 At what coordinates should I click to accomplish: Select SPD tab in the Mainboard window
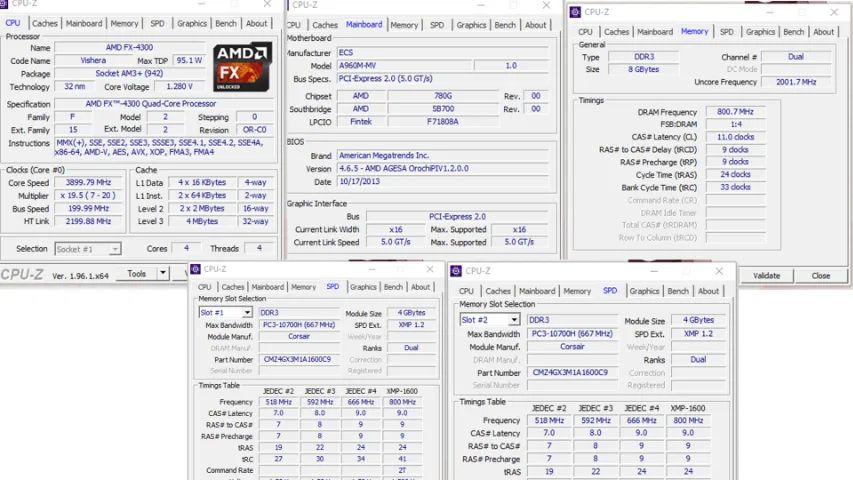pyautogui.click(x=437, y=25)
